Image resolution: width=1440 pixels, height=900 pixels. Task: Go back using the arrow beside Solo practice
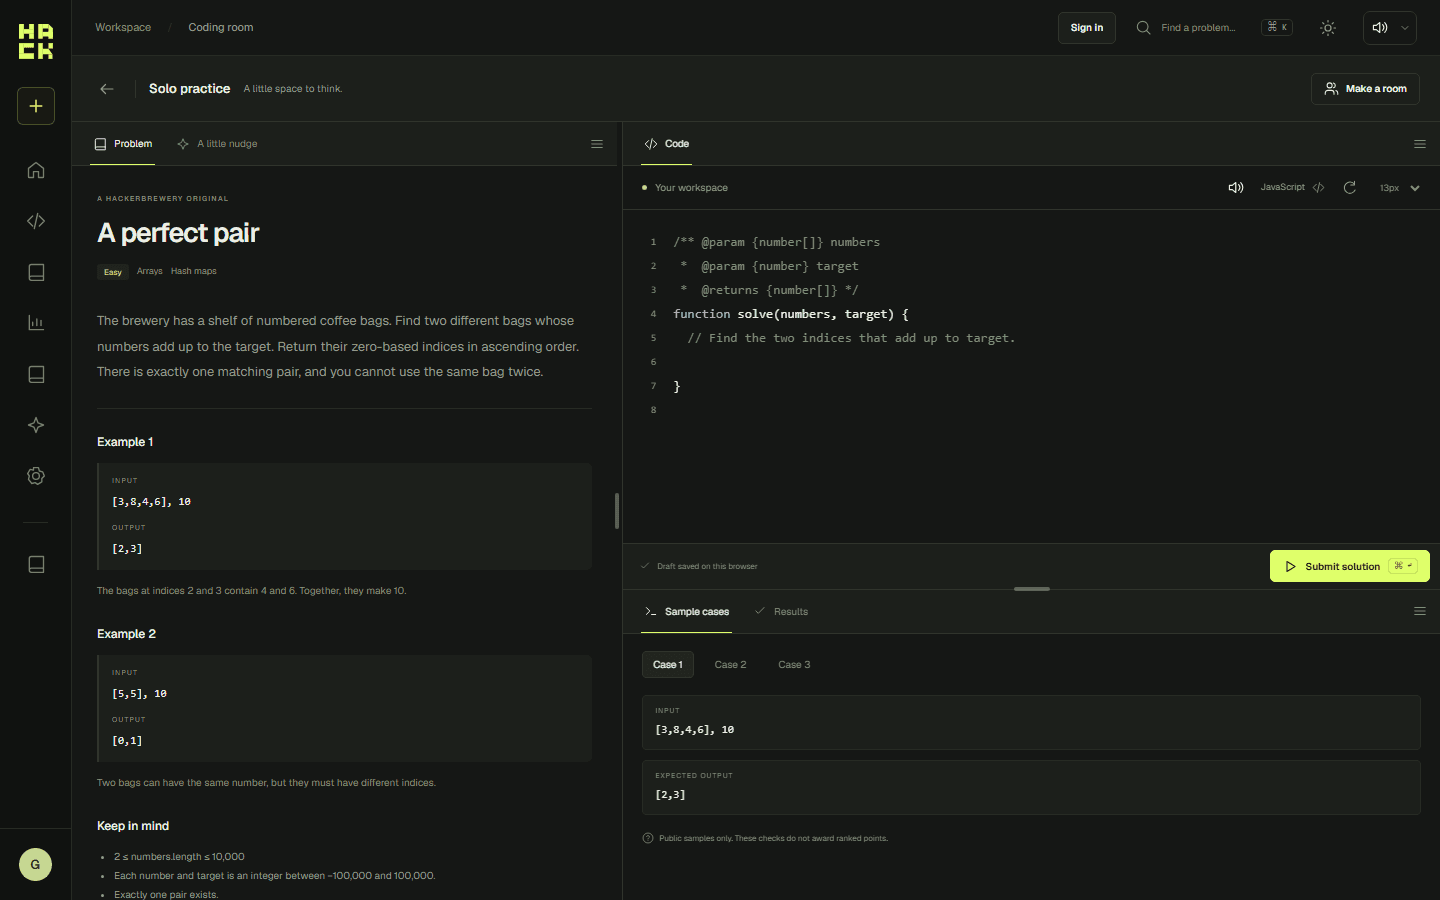point(107,89)
